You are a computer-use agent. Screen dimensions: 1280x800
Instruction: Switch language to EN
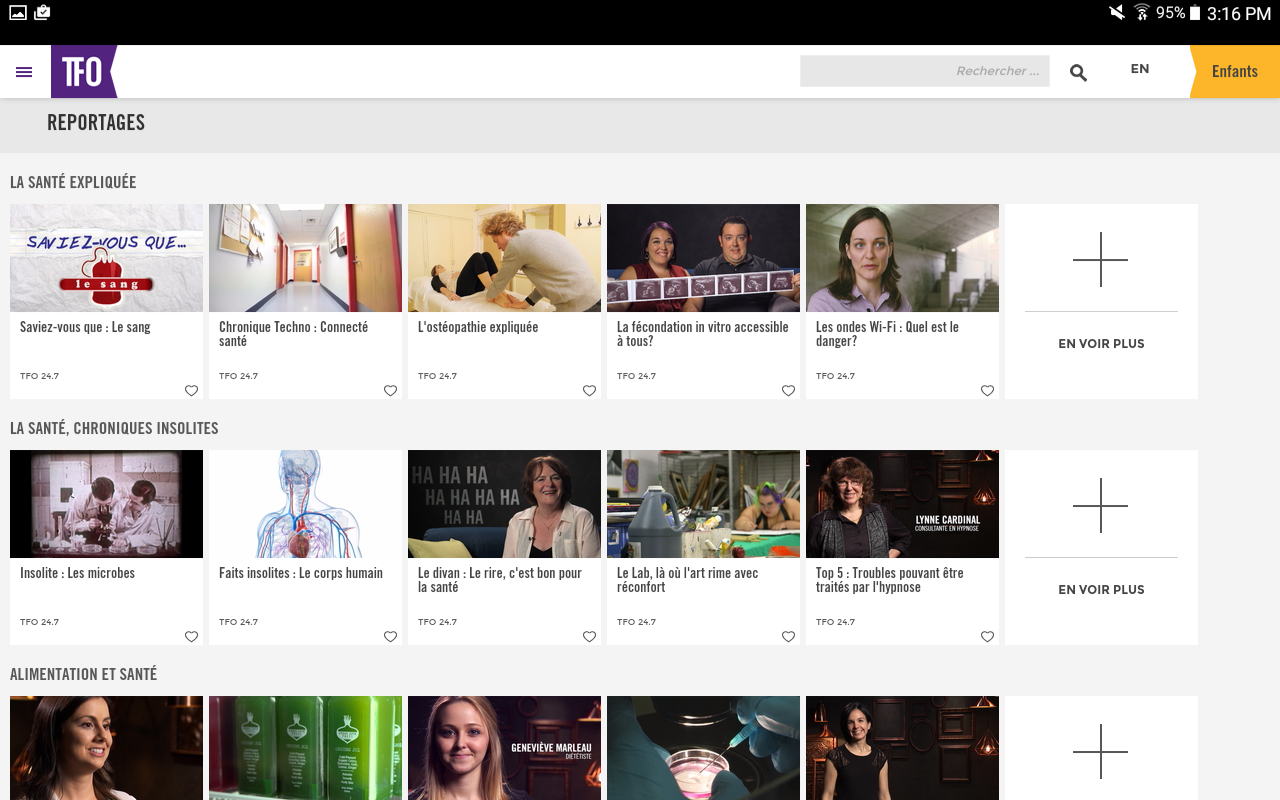point(1140,69)
